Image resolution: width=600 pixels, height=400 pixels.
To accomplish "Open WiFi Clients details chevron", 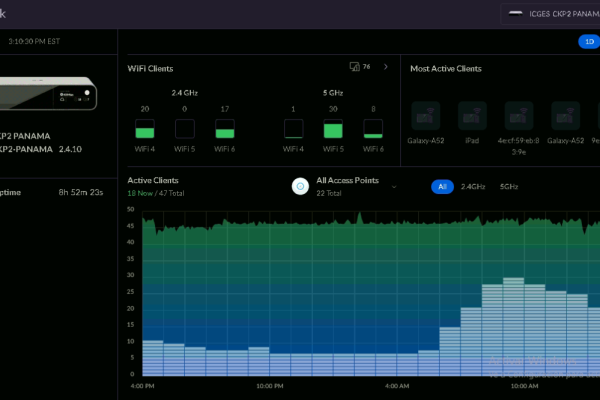I will point(386,67).
